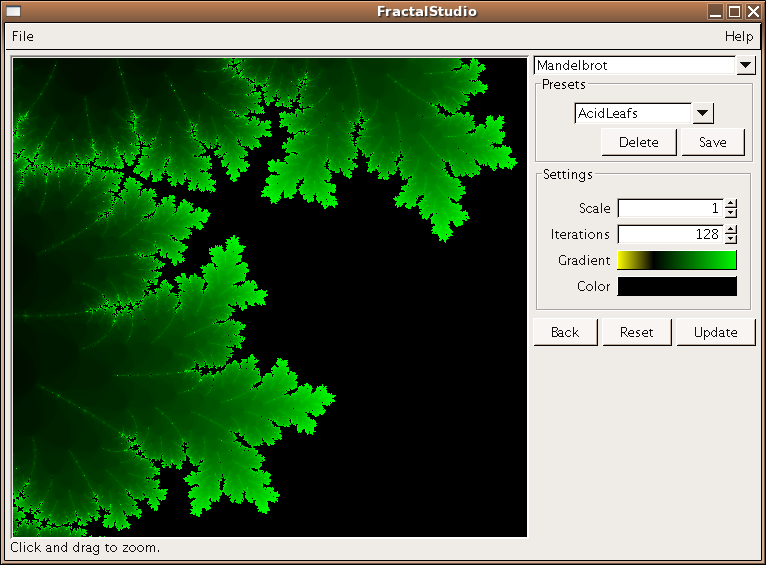This screenshot has width=766, height=565.
Task: Update the fractal rendering
Action: pyautogui.click(x=716, y=332)
